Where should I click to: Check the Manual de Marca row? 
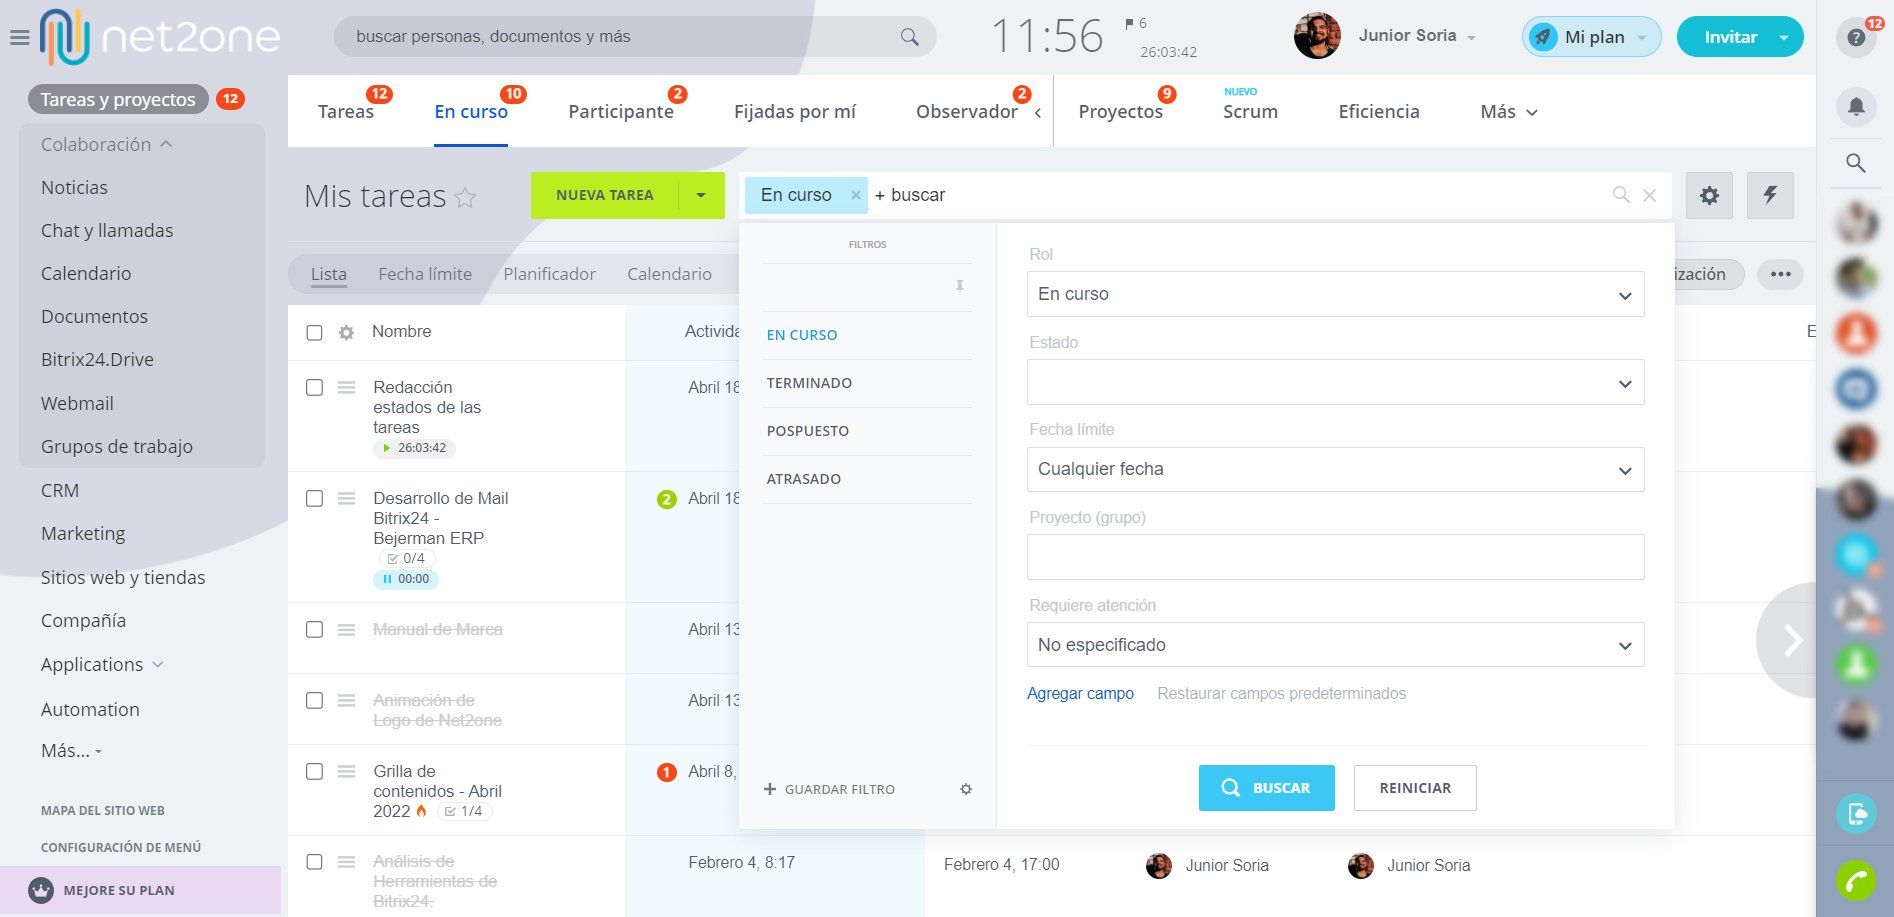[x=314, y=629]
